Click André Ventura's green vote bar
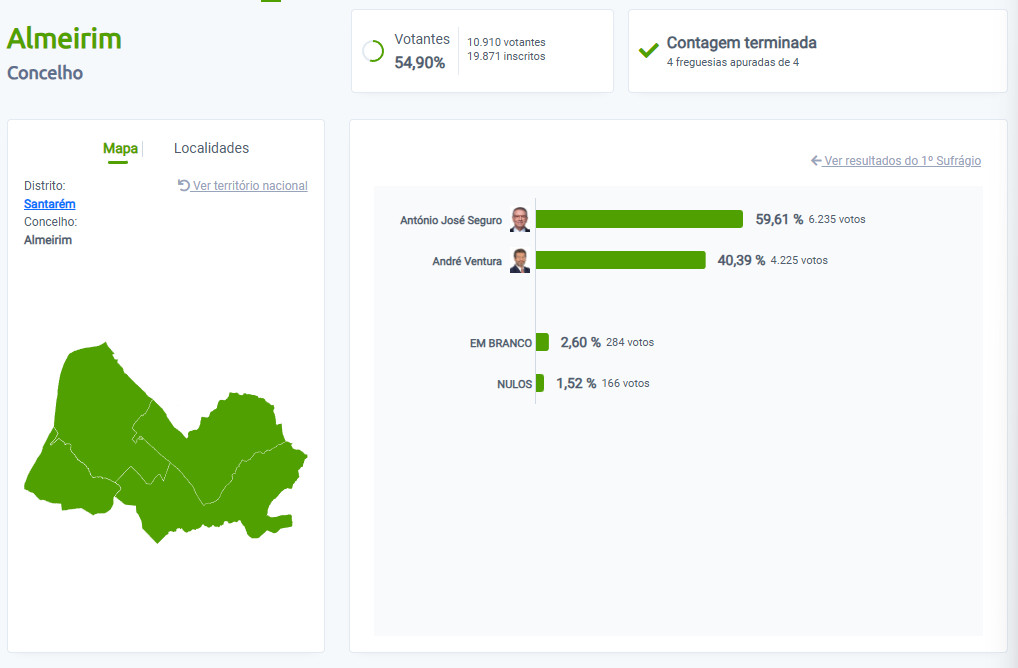 click(621, 260)
